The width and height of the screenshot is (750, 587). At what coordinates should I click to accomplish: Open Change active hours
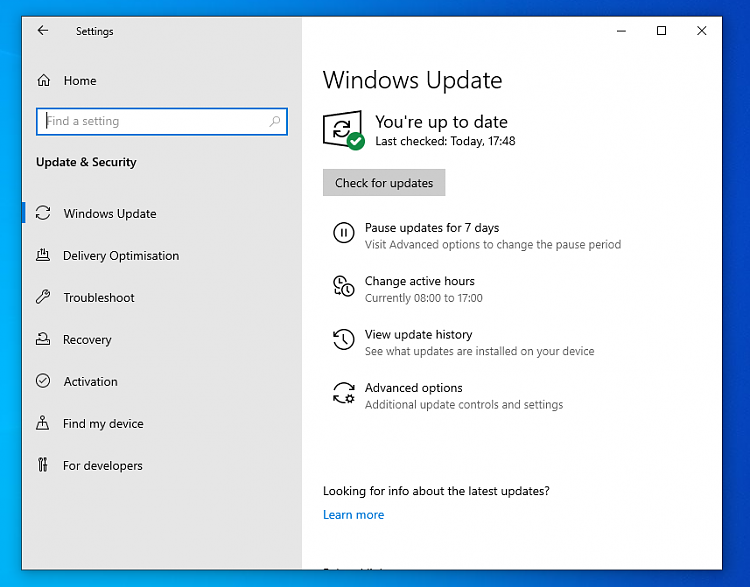pyautogui.click(x=420, y=281)
